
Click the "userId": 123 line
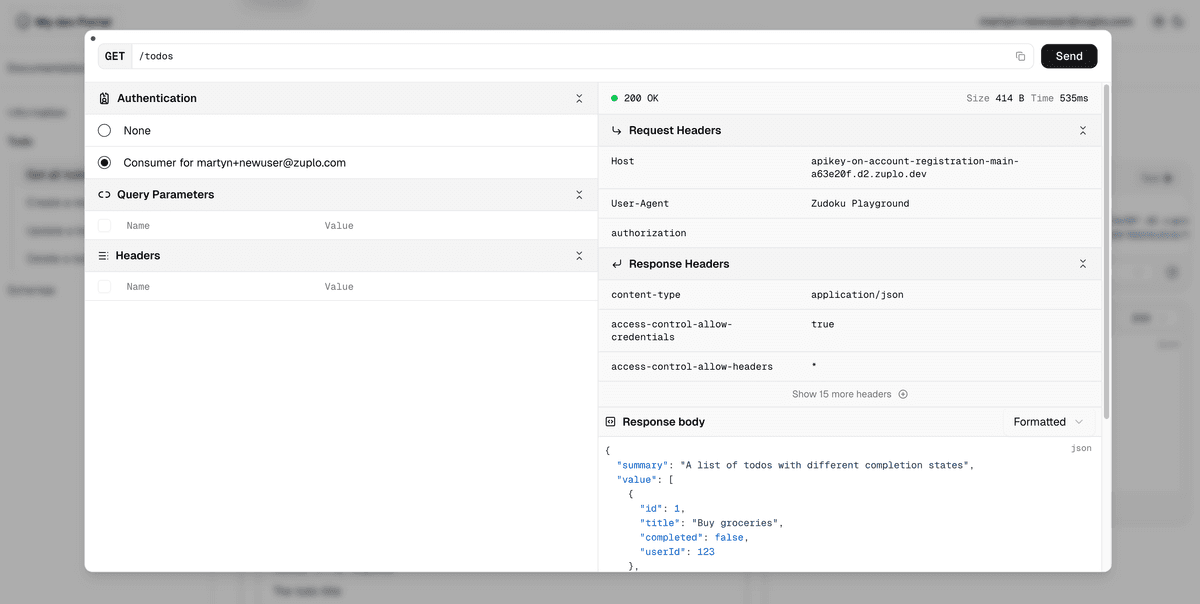(x=677, y=552)
